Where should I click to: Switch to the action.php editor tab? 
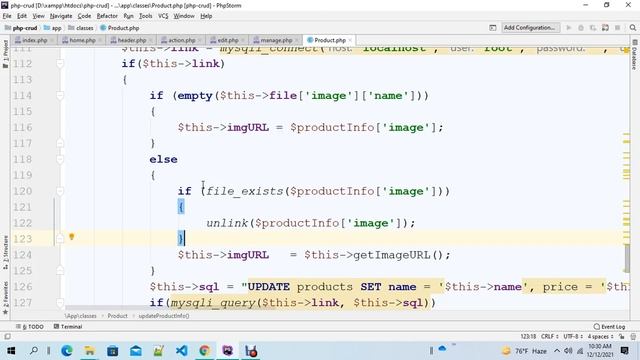tap(182, 40)
